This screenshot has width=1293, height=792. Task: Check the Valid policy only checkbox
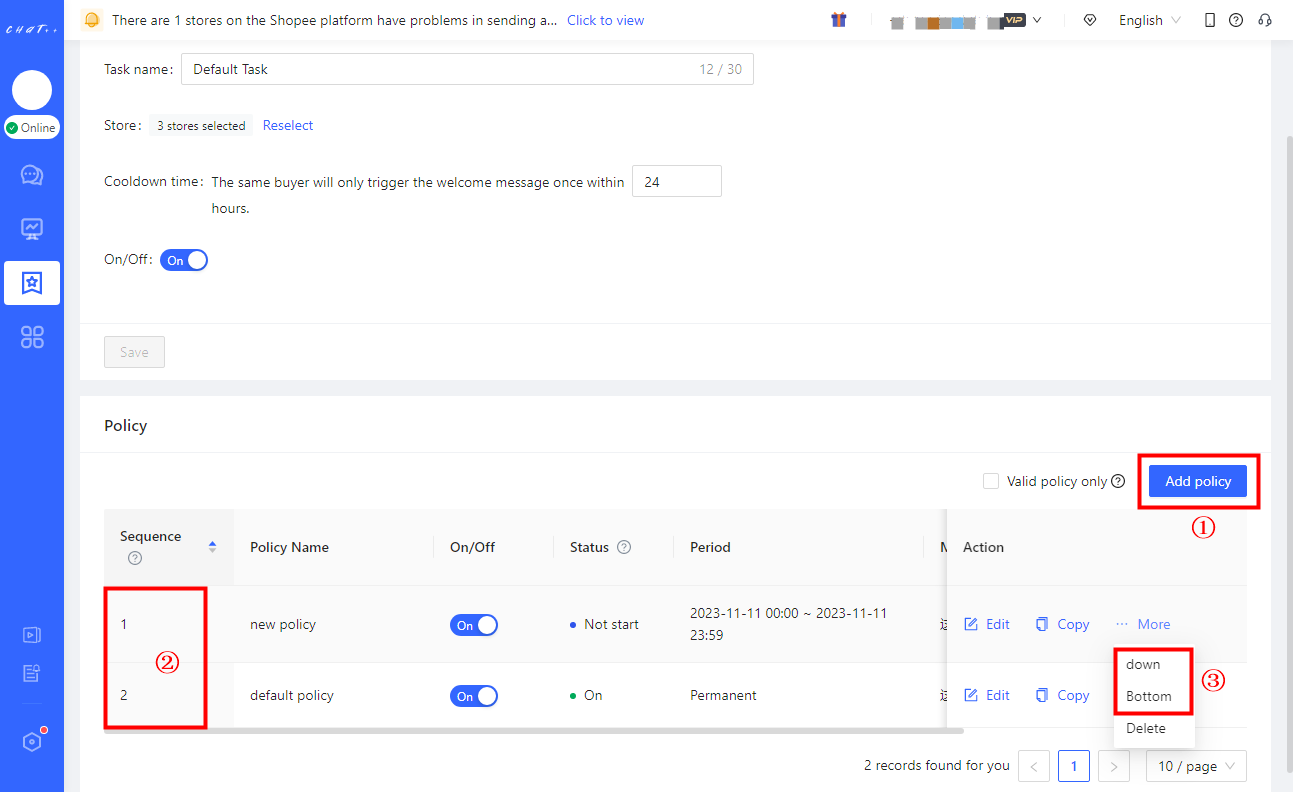[x=991, y=481]
